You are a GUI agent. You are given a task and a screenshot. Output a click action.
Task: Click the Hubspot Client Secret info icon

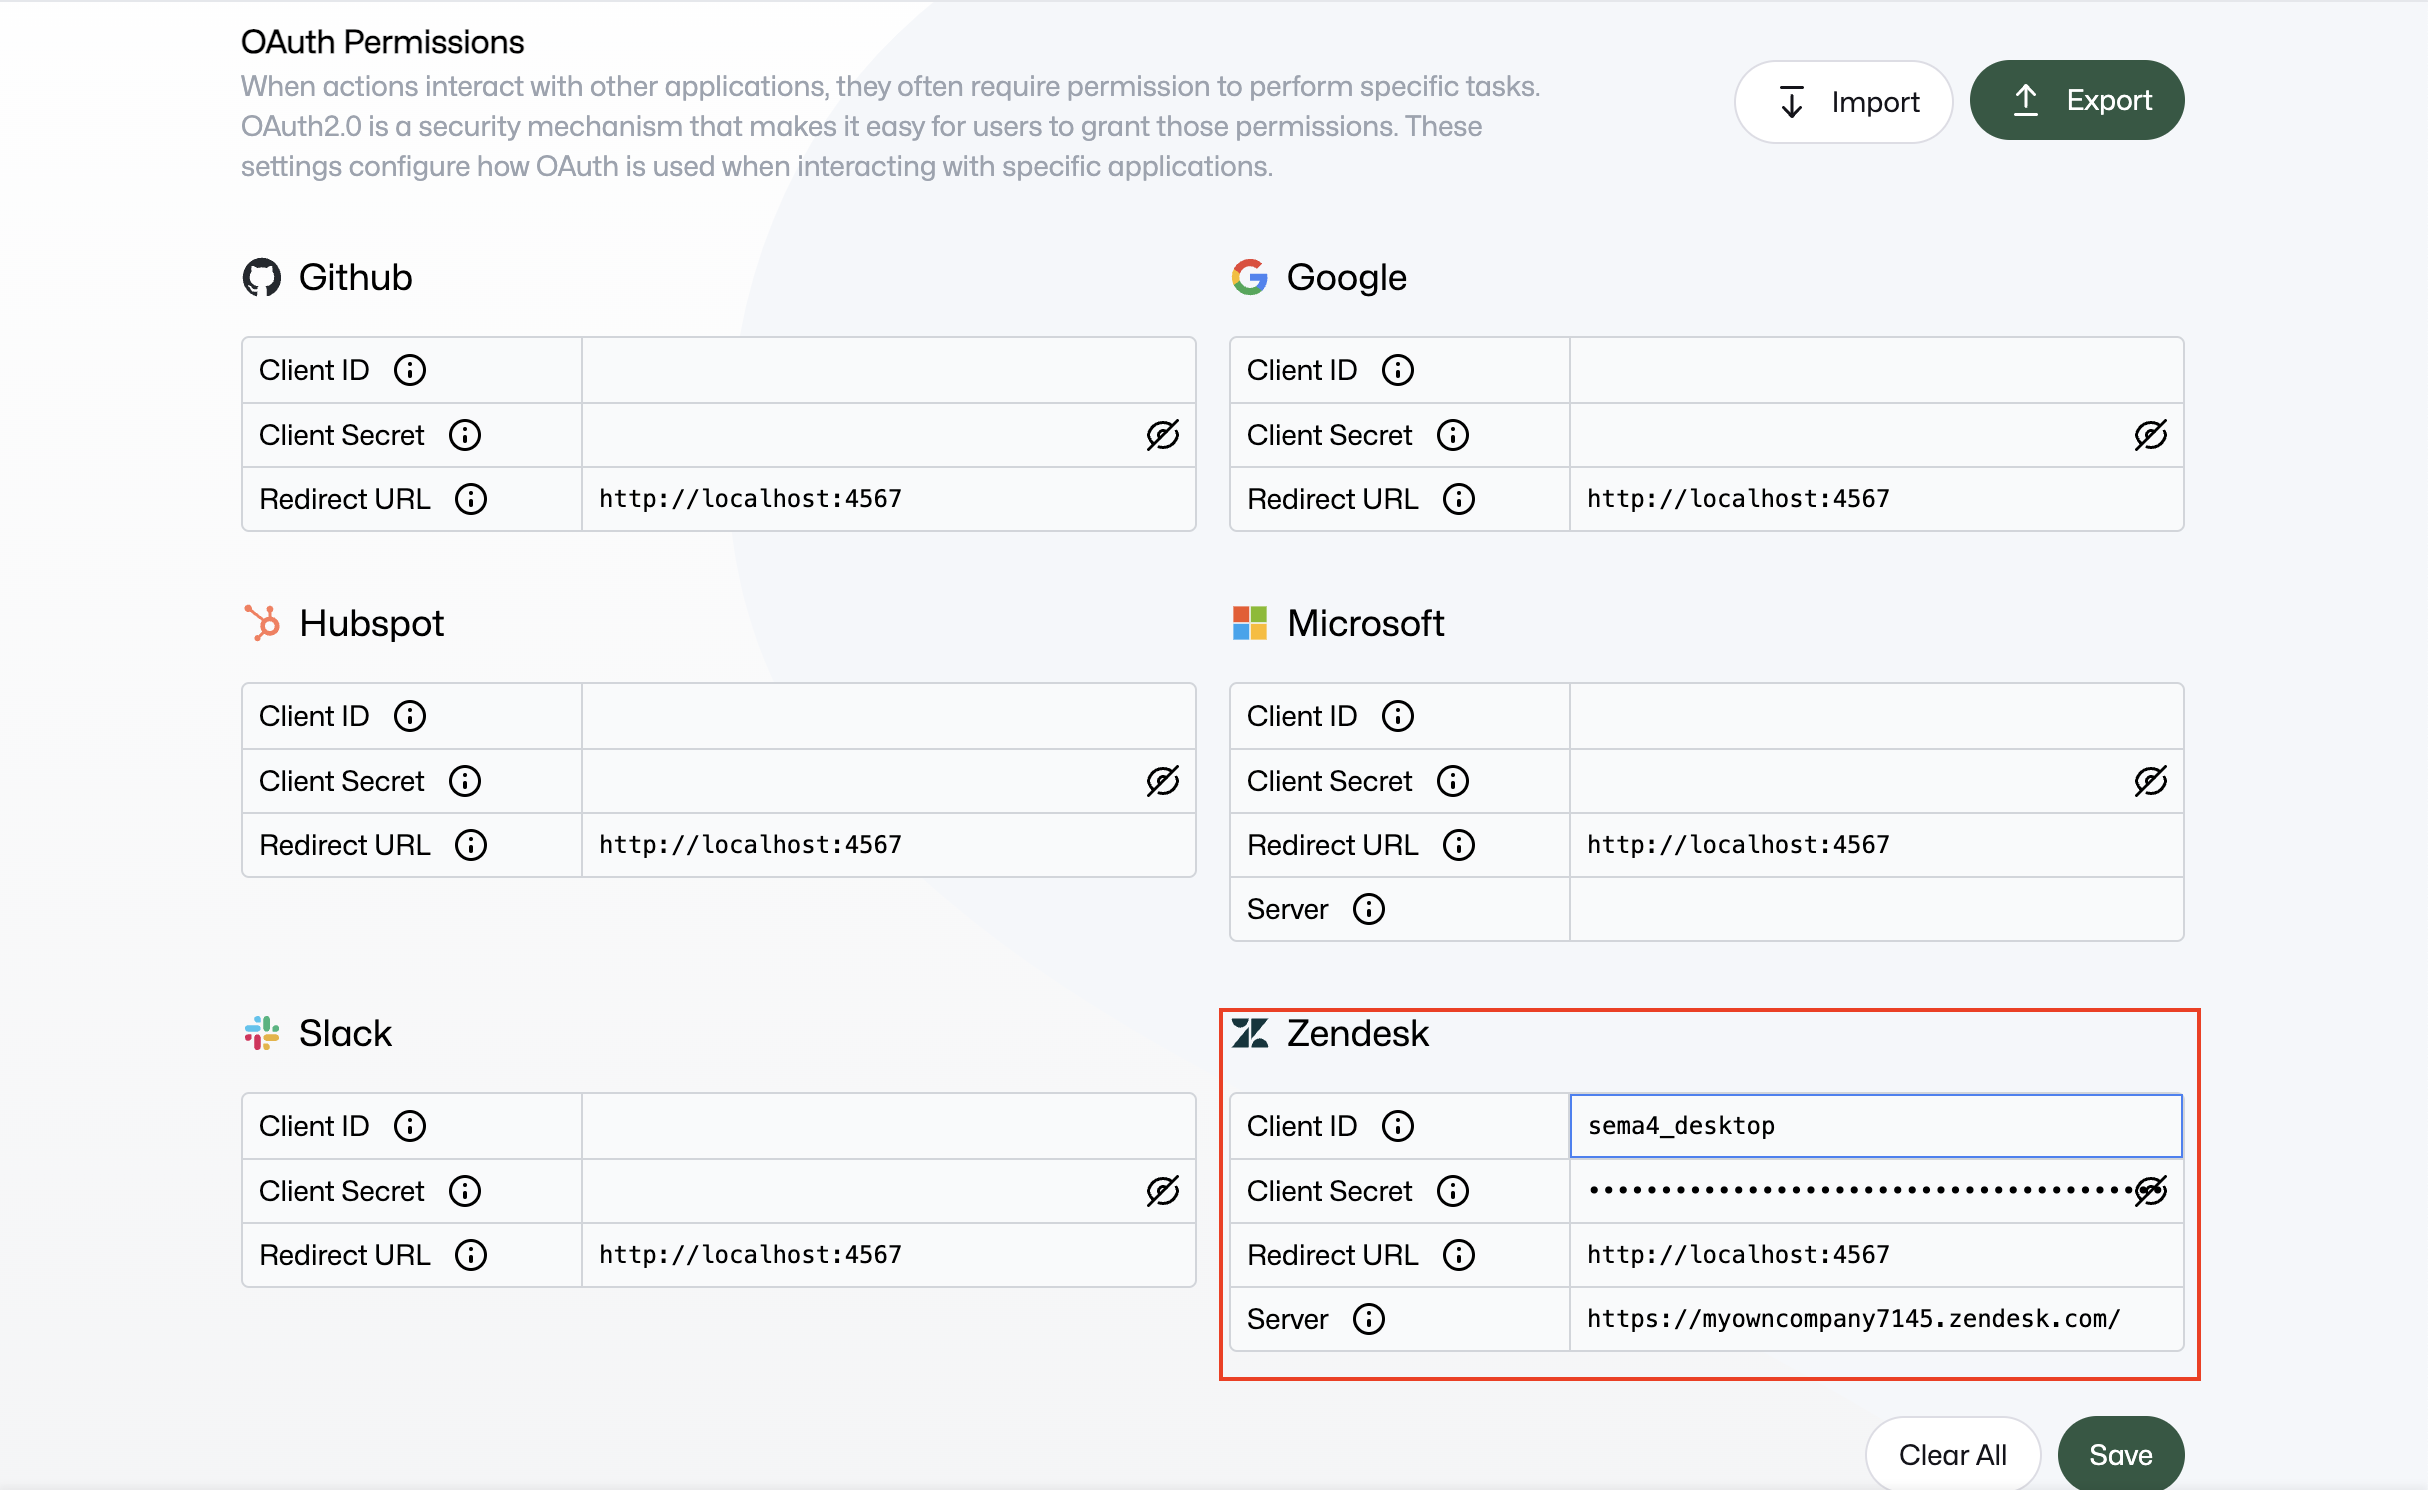click(x=465, y=781)
